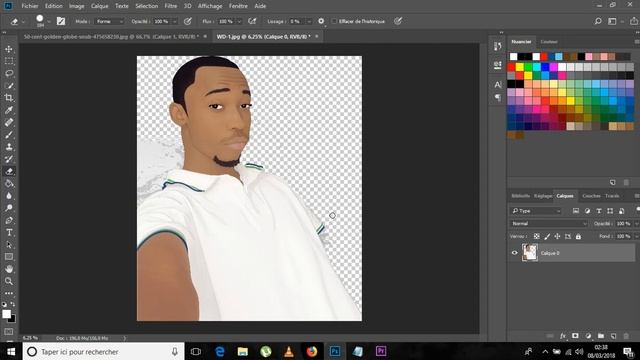Viewport: 640px width, 360px height.
Task: Toggle lock transparent pixels
Action: point(537,236)
